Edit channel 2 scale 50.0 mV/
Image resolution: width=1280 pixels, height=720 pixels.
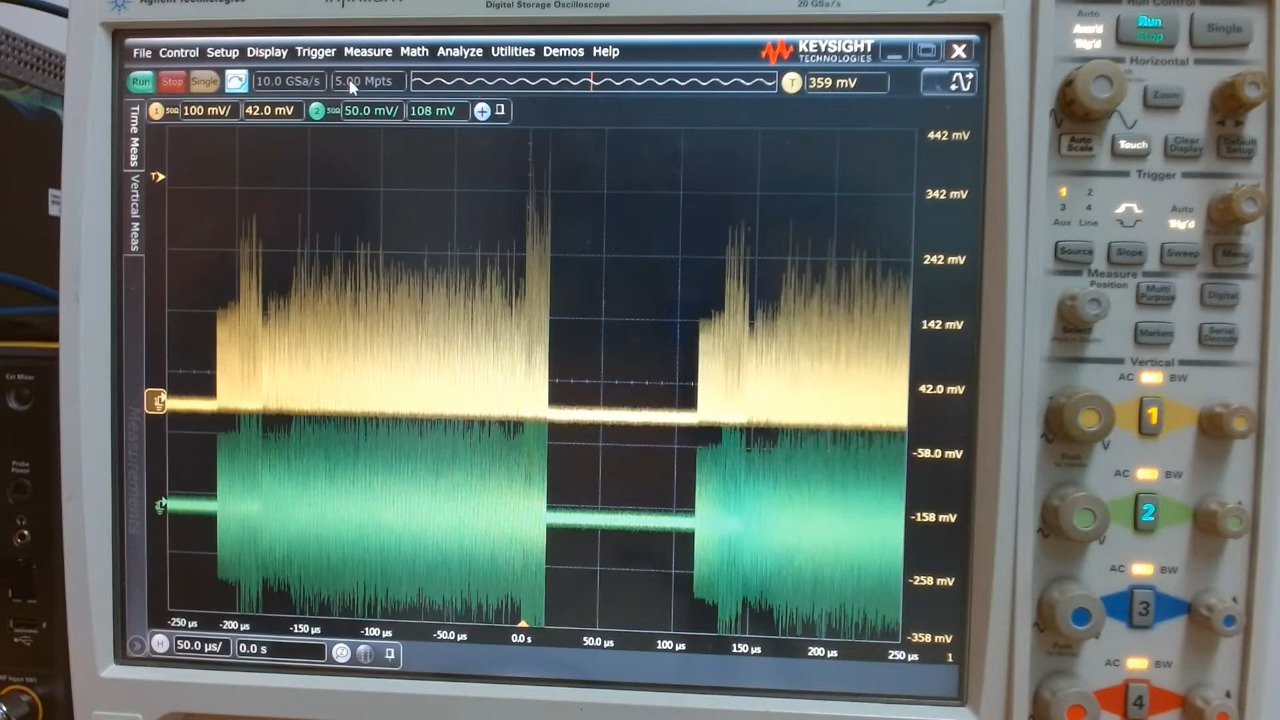(x=371, y=111)
